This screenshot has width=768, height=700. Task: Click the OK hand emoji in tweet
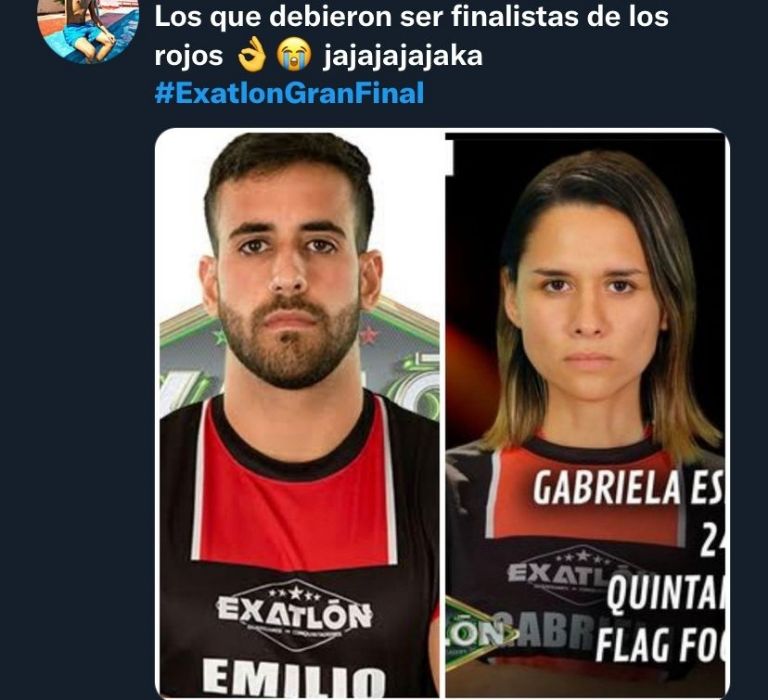tap(251, 55)
